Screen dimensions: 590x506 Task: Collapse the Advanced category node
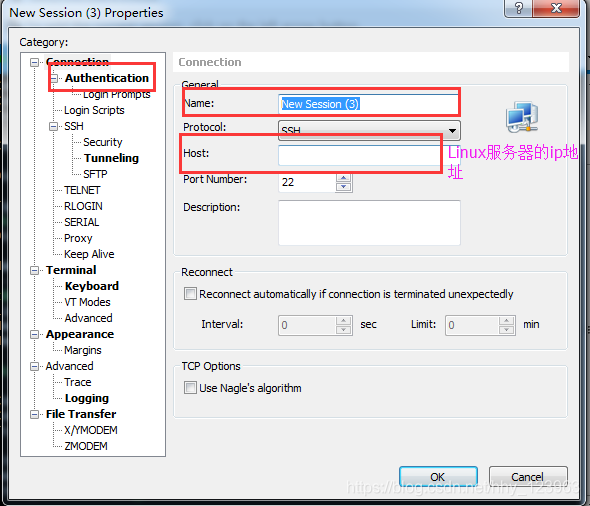coord(34,366)
